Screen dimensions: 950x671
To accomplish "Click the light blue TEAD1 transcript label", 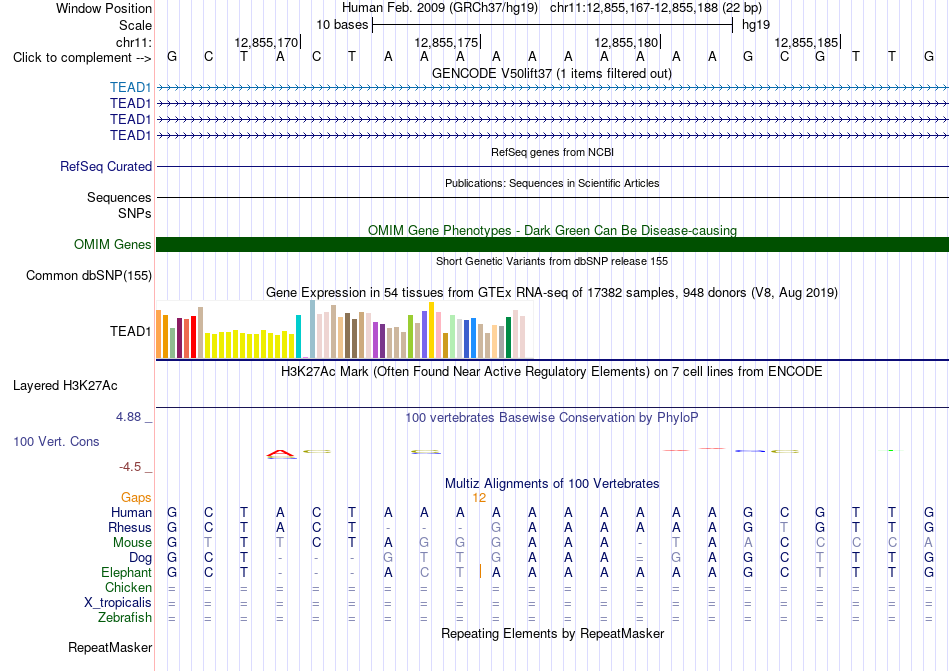I will click(130, 88).
